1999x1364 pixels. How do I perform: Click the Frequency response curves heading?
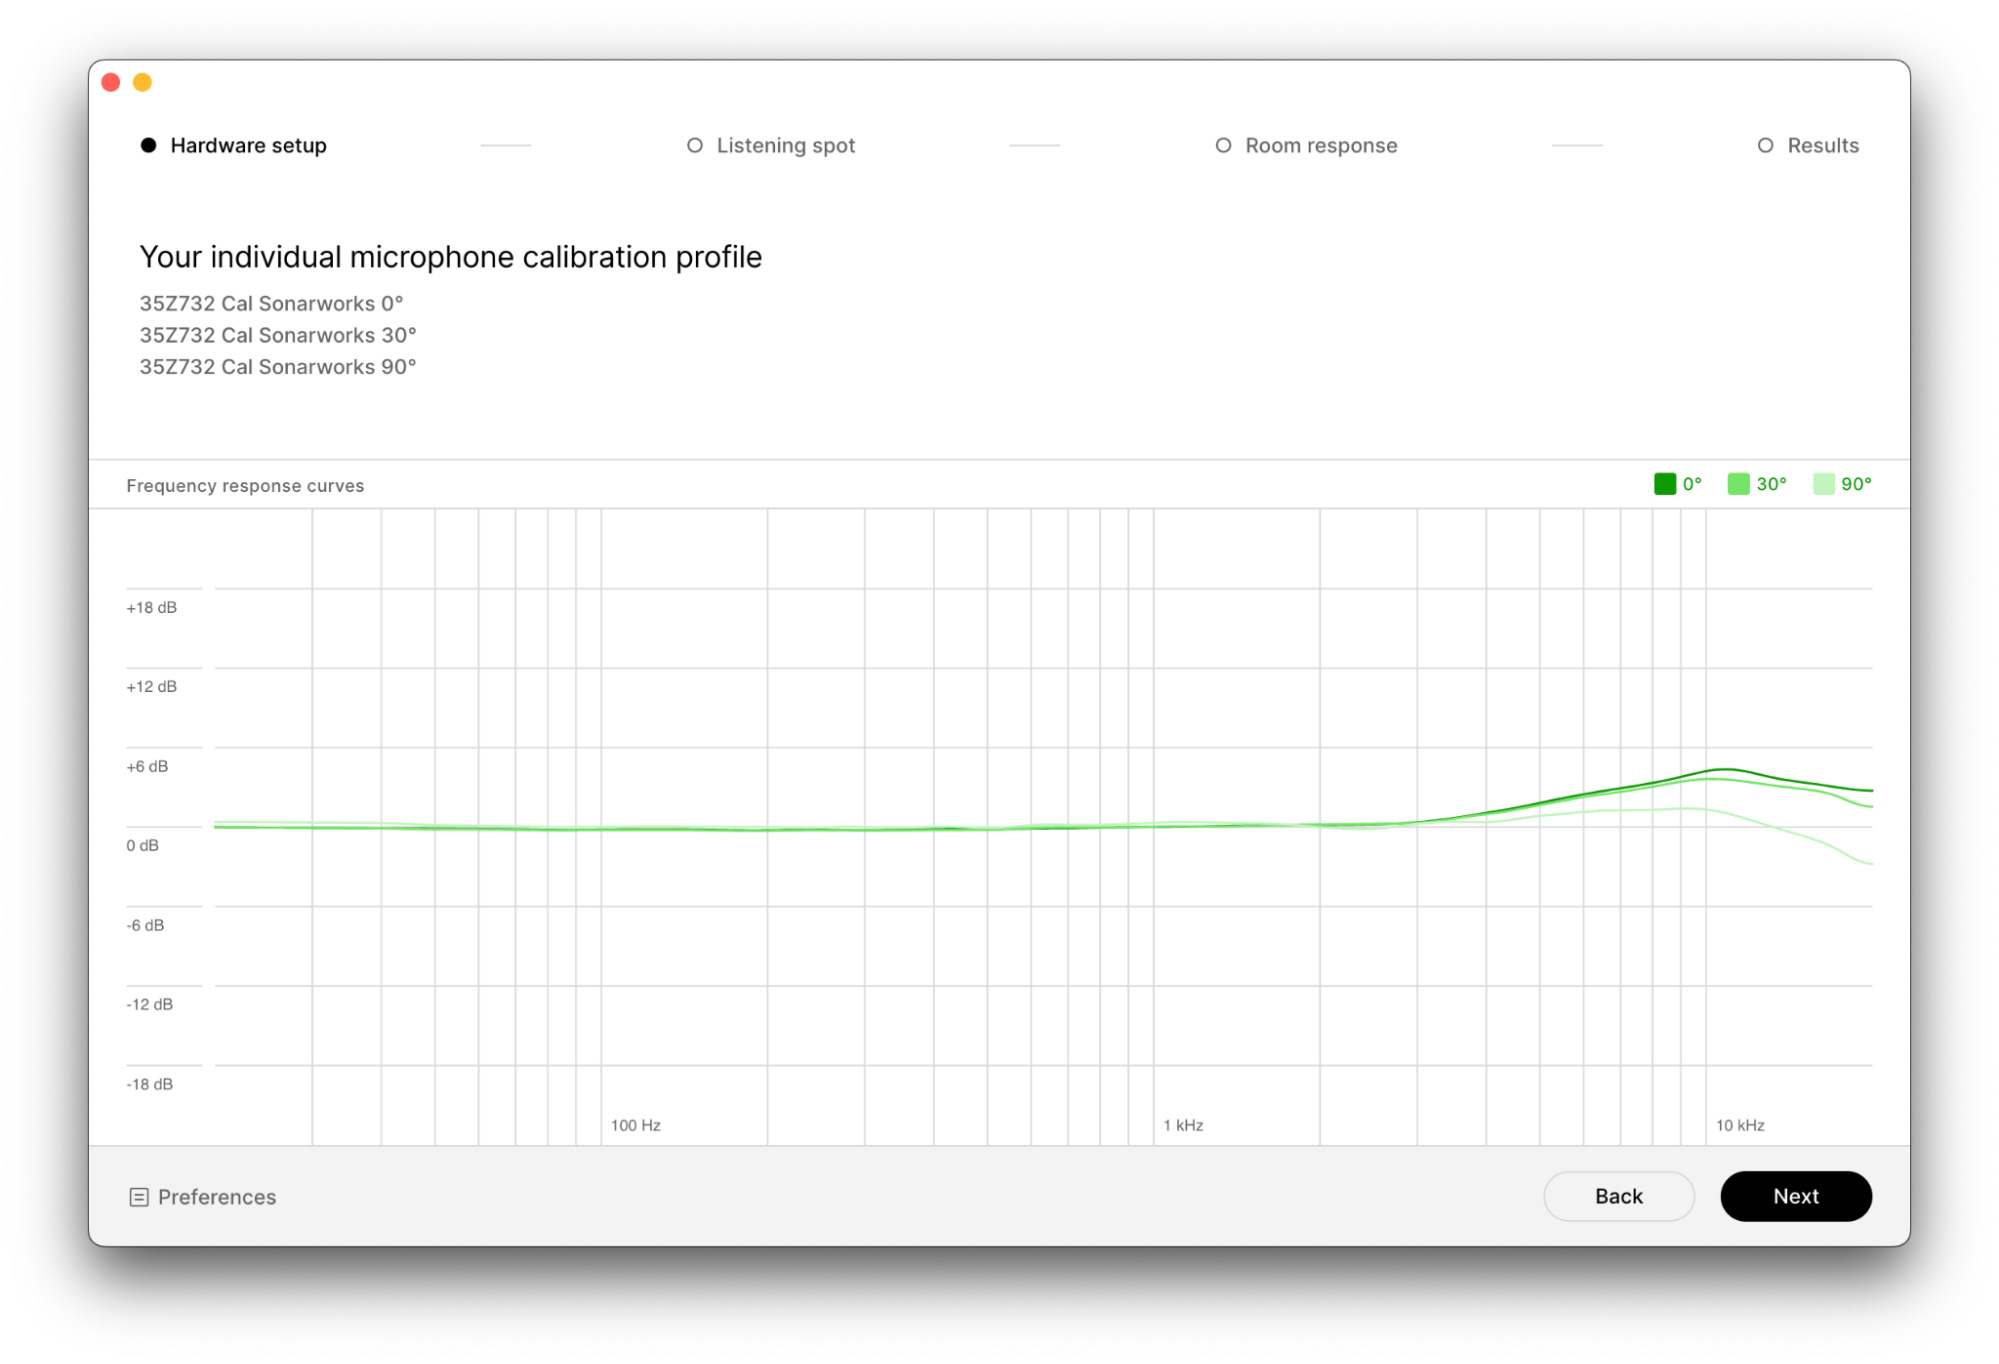tap(245, 486)
